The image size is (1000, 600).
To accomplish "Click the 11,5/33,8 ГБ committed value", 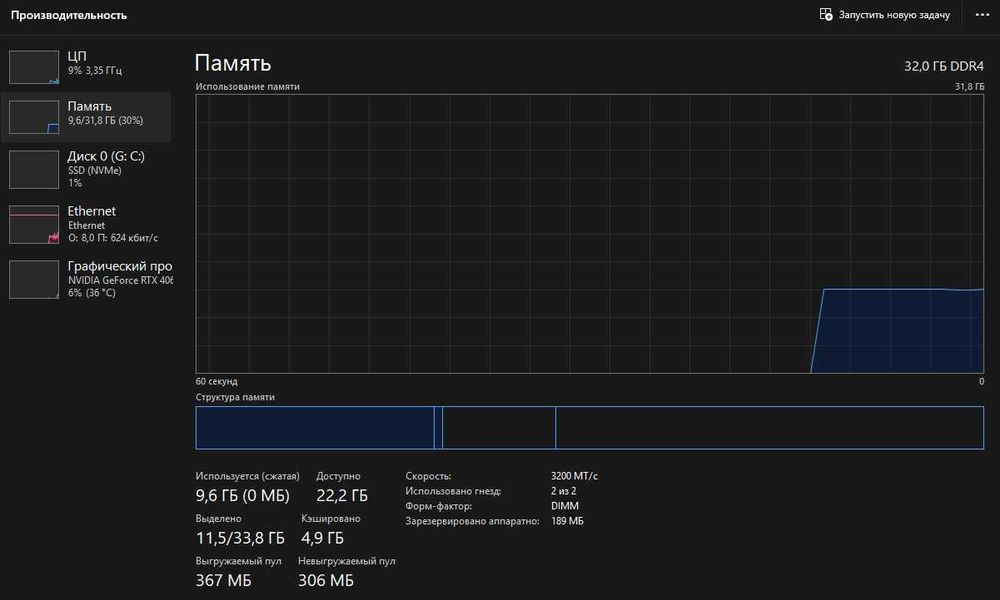I will [240, 538].
